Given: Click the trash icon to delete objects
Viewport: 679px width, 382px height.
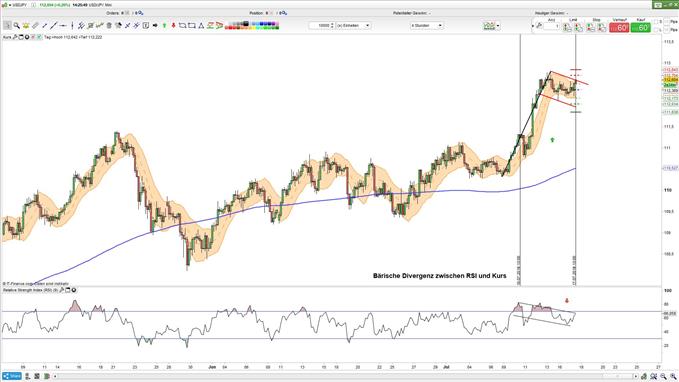Looking at the screenshot, I should pyautogui.click(x=109, y=26).
